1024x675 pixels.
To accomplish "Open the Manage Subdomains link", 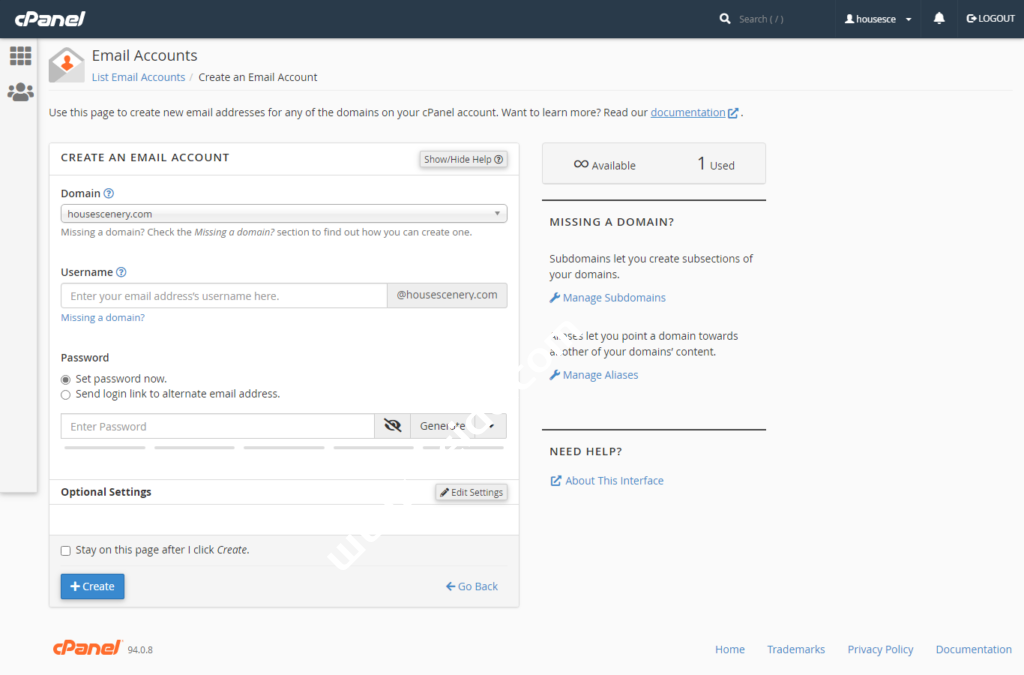I will click(x=613, y=298).
